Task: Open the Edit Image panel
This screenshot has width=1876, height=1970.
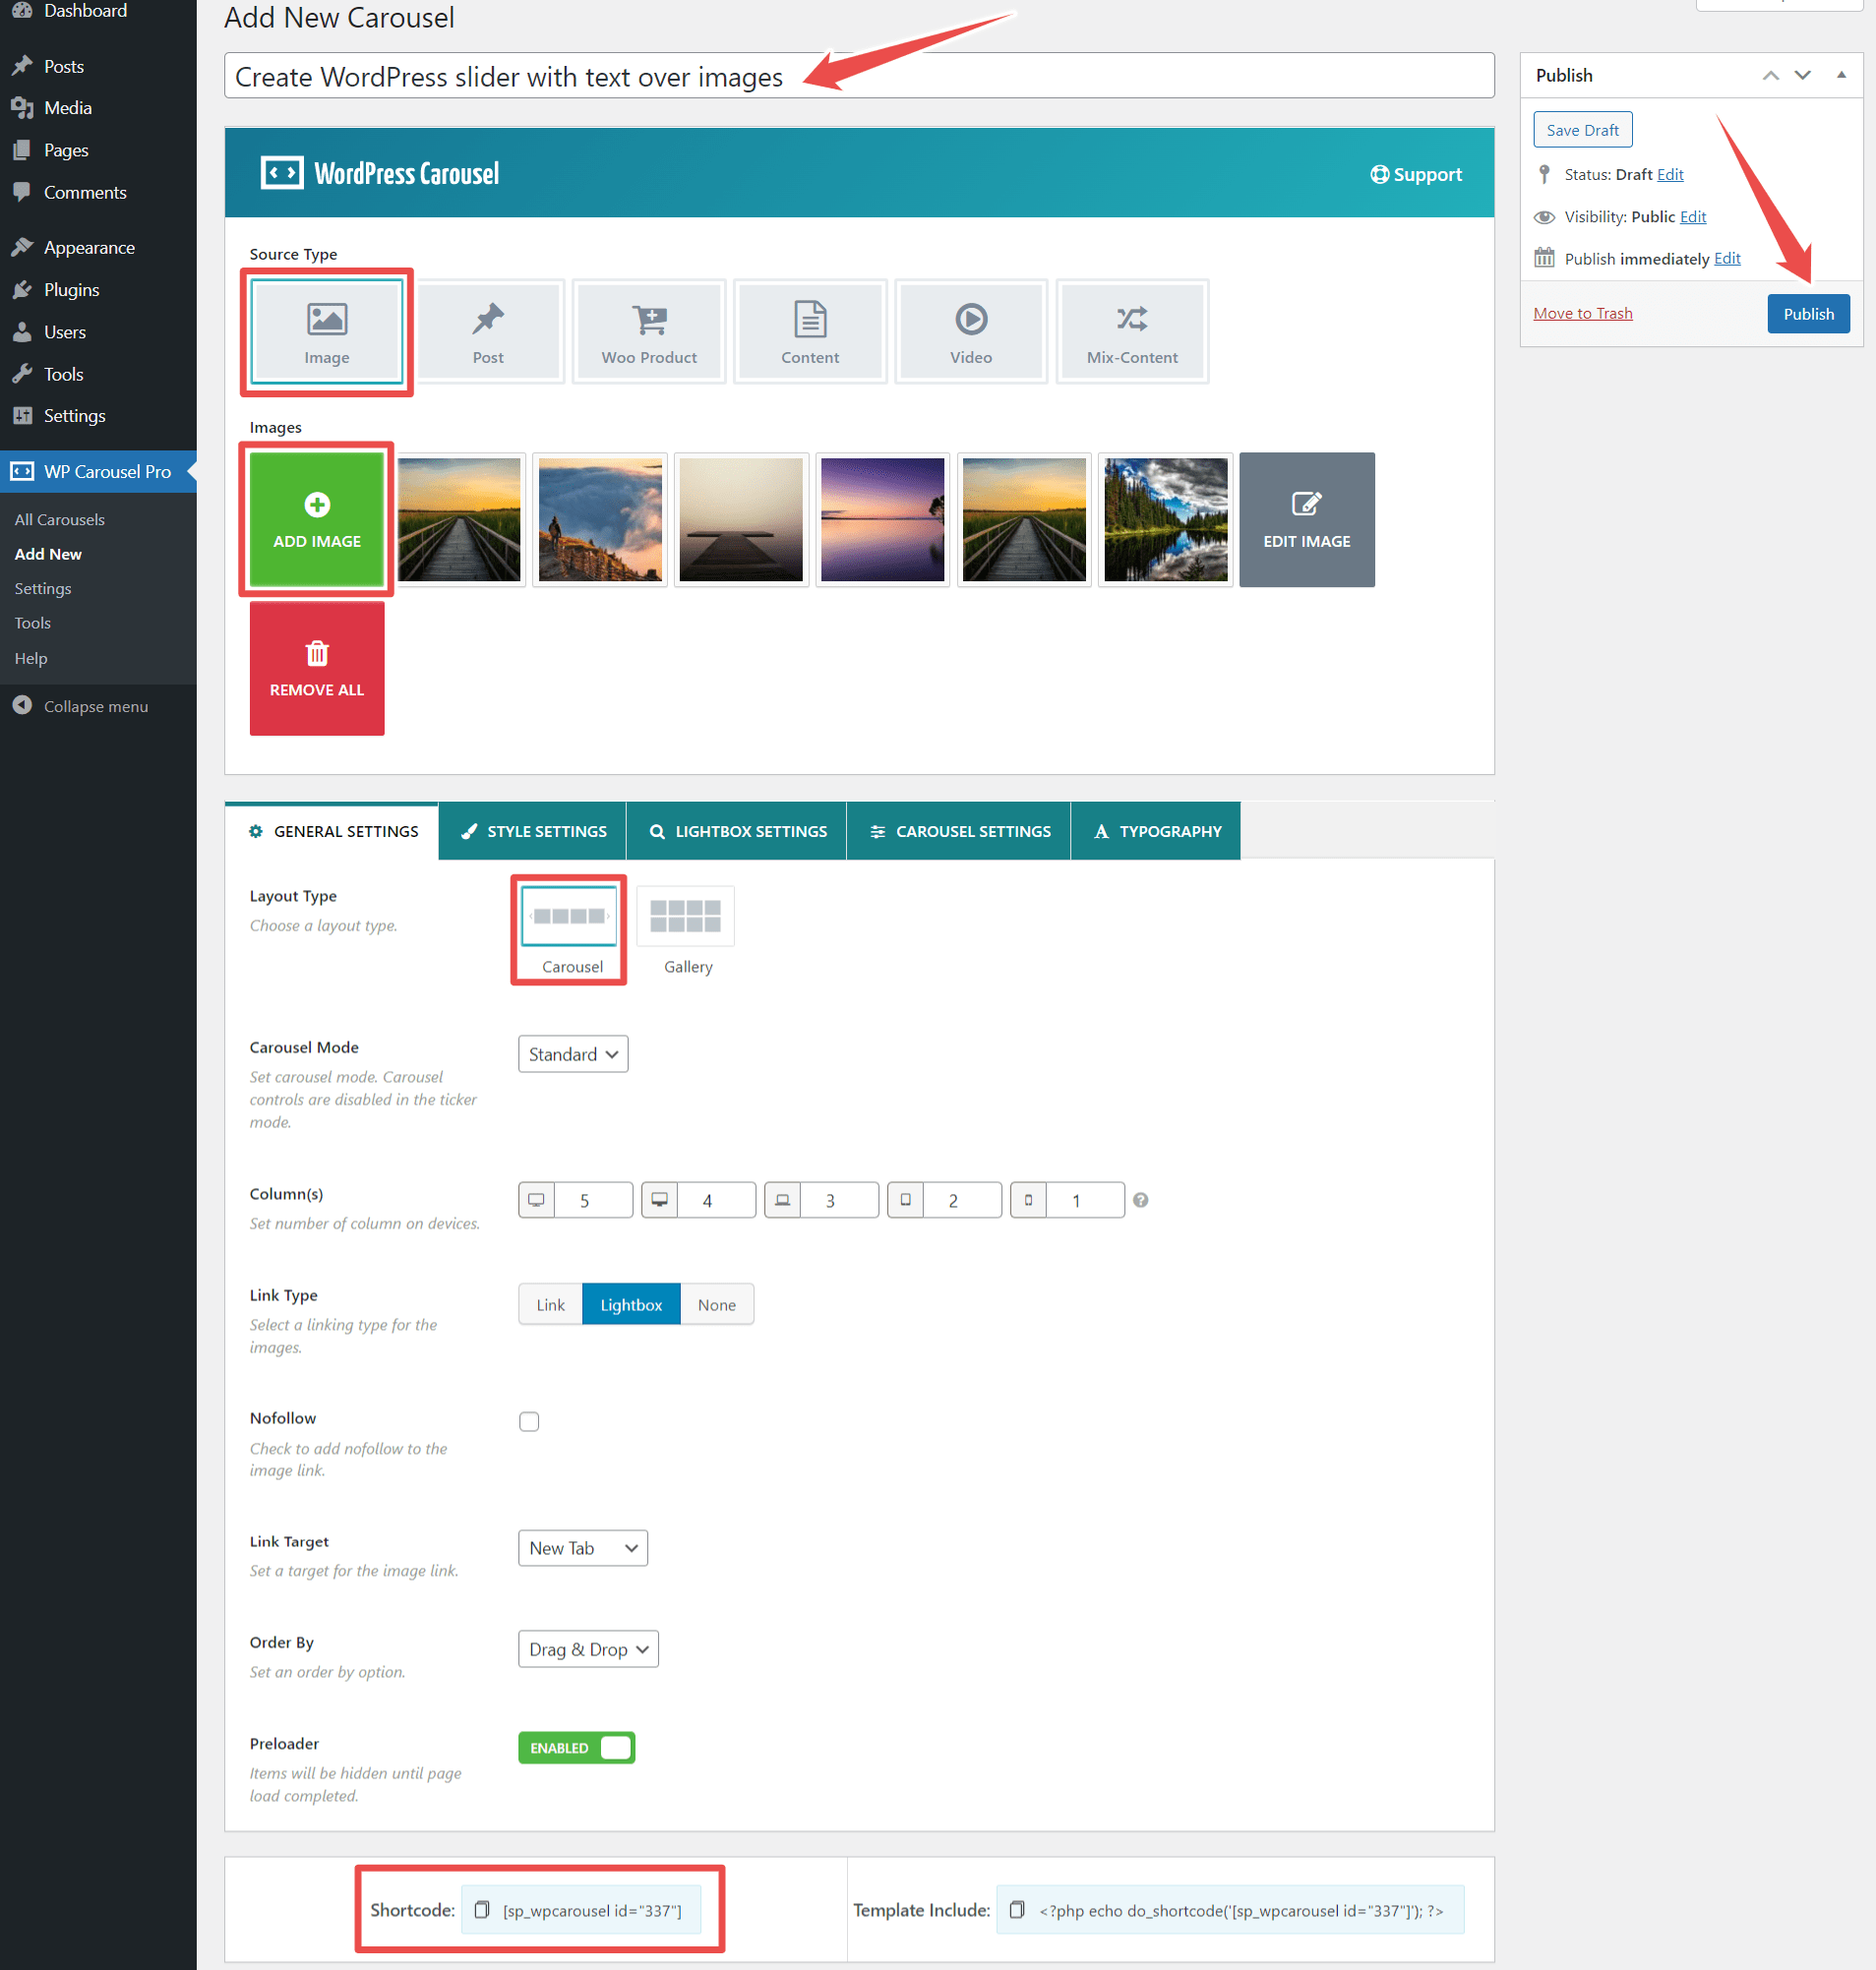Action: coord(1306,519)
